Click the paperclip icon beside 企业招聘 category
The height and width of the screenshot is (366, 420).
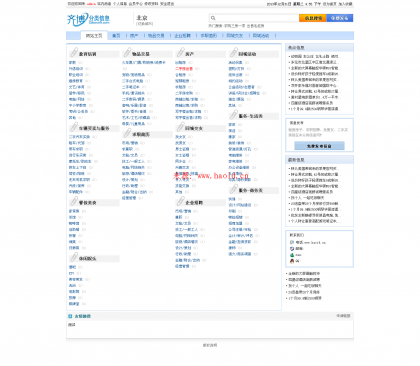[x=180, y=201]
